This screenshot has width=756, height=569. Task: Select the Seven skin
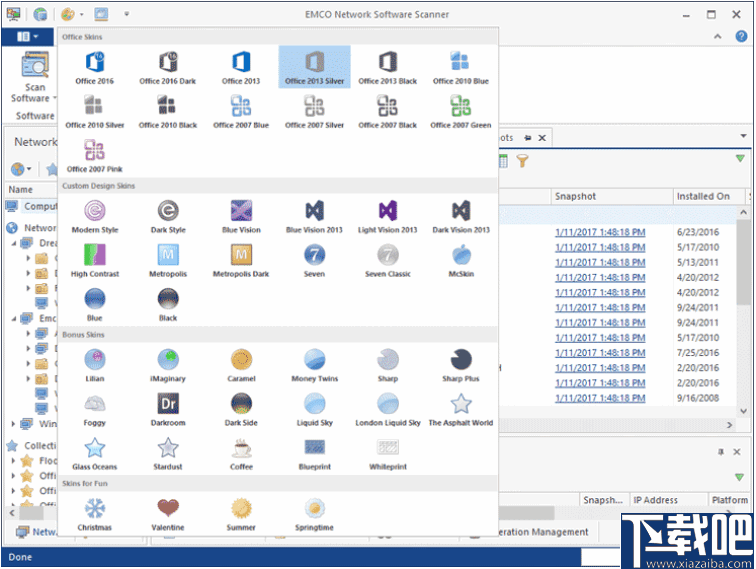314,260
